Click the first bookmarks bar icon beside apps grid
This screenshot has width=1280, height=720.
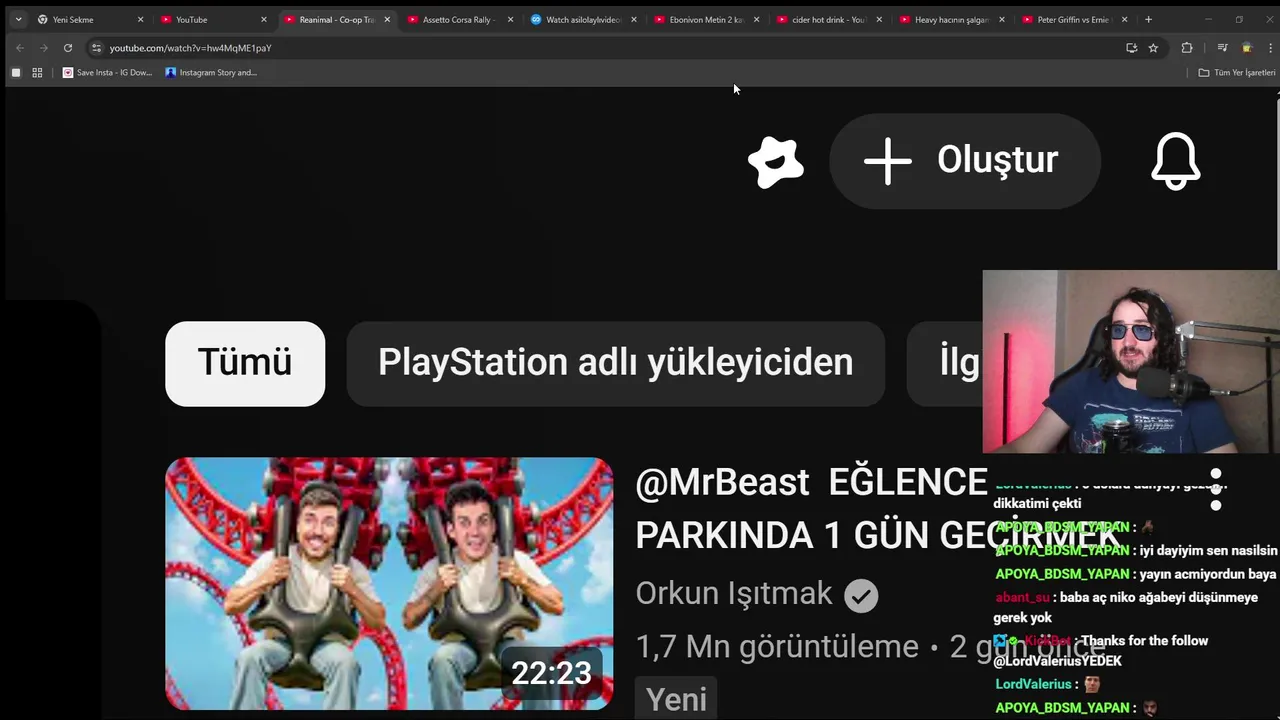click(x=15, y=72)
